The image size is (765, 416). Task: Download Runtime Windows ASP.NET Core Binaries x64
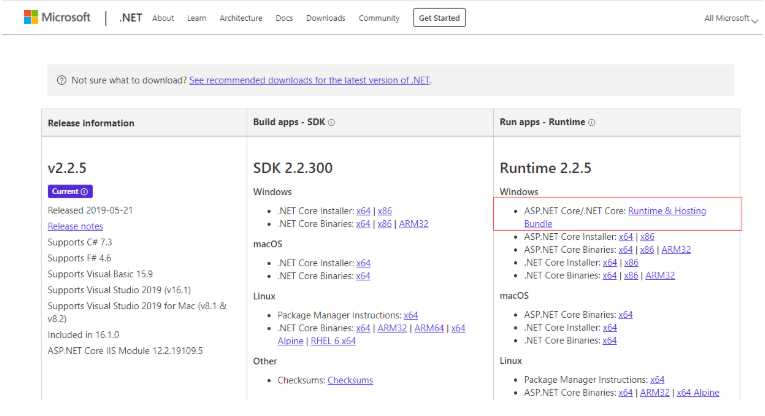pyautogui.click(x=625, y=249)
